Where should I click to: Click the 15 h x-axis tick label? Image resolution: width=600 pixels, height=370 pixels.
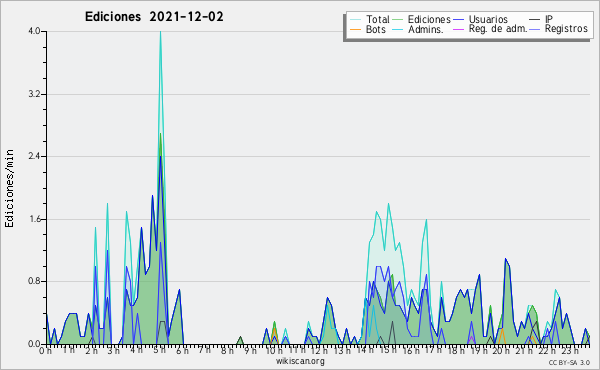point(387,350)
